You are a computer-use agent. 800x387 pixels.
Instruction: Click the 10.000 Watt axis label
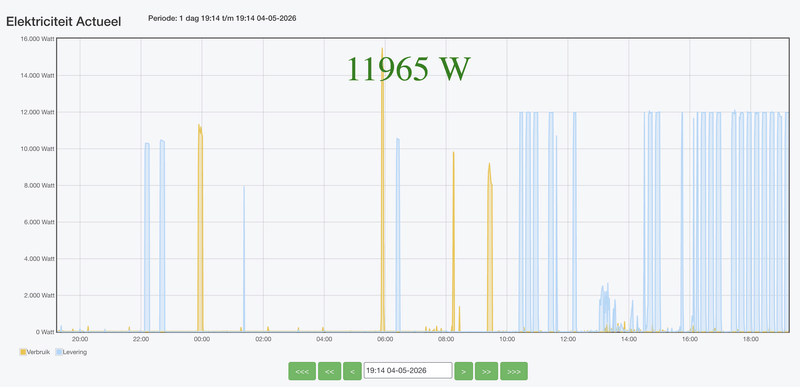point(37,149)
